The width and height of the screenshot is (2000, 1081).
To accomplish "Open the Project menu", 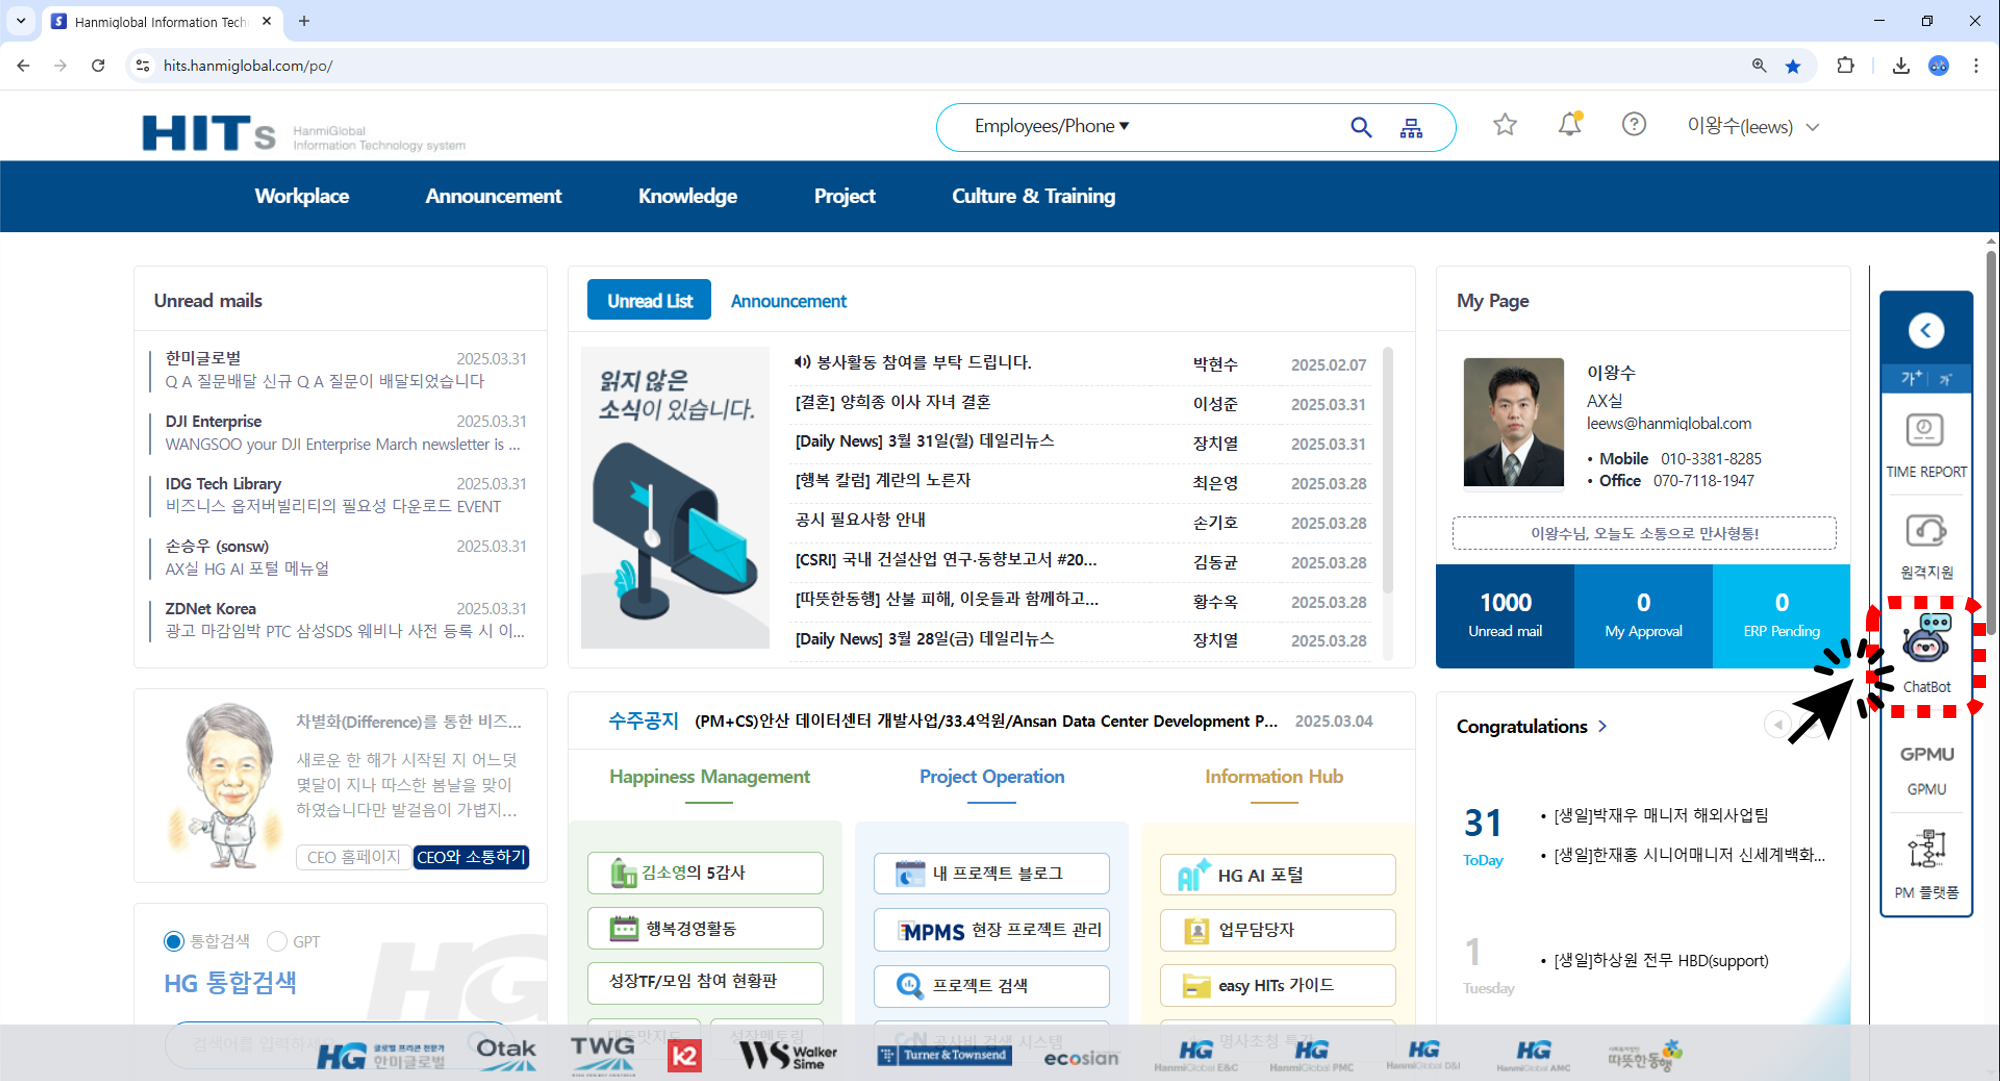I will pos(844,196).
